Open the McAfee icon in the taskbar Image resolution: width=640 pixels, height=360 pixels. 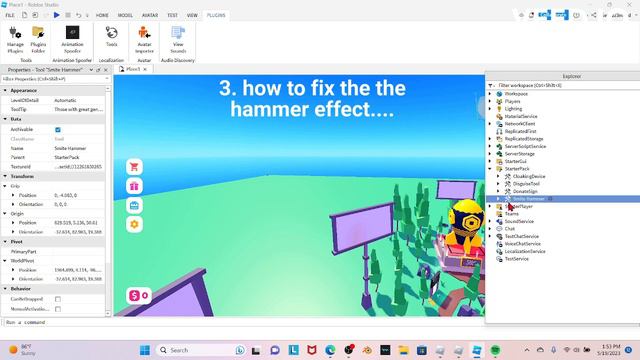click(312, 350)
